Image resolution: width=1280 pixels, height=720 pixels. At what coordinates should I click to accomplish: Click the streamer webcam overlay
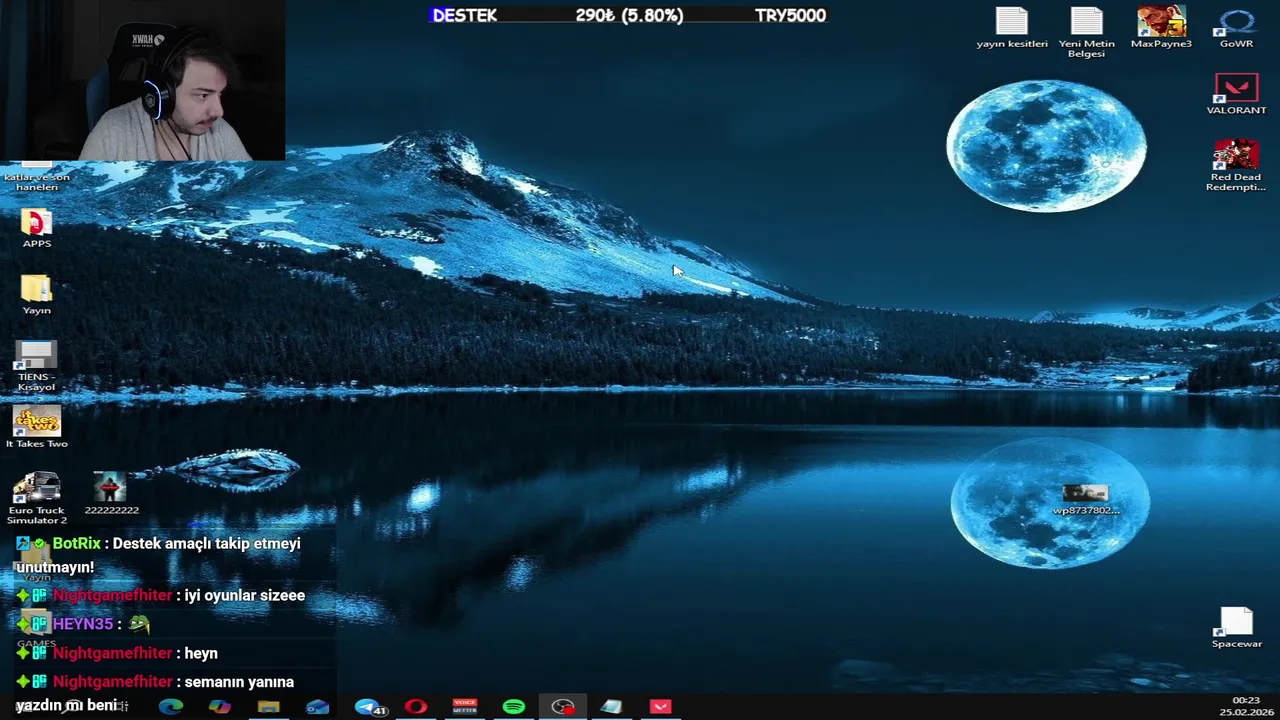coord(142,80)
